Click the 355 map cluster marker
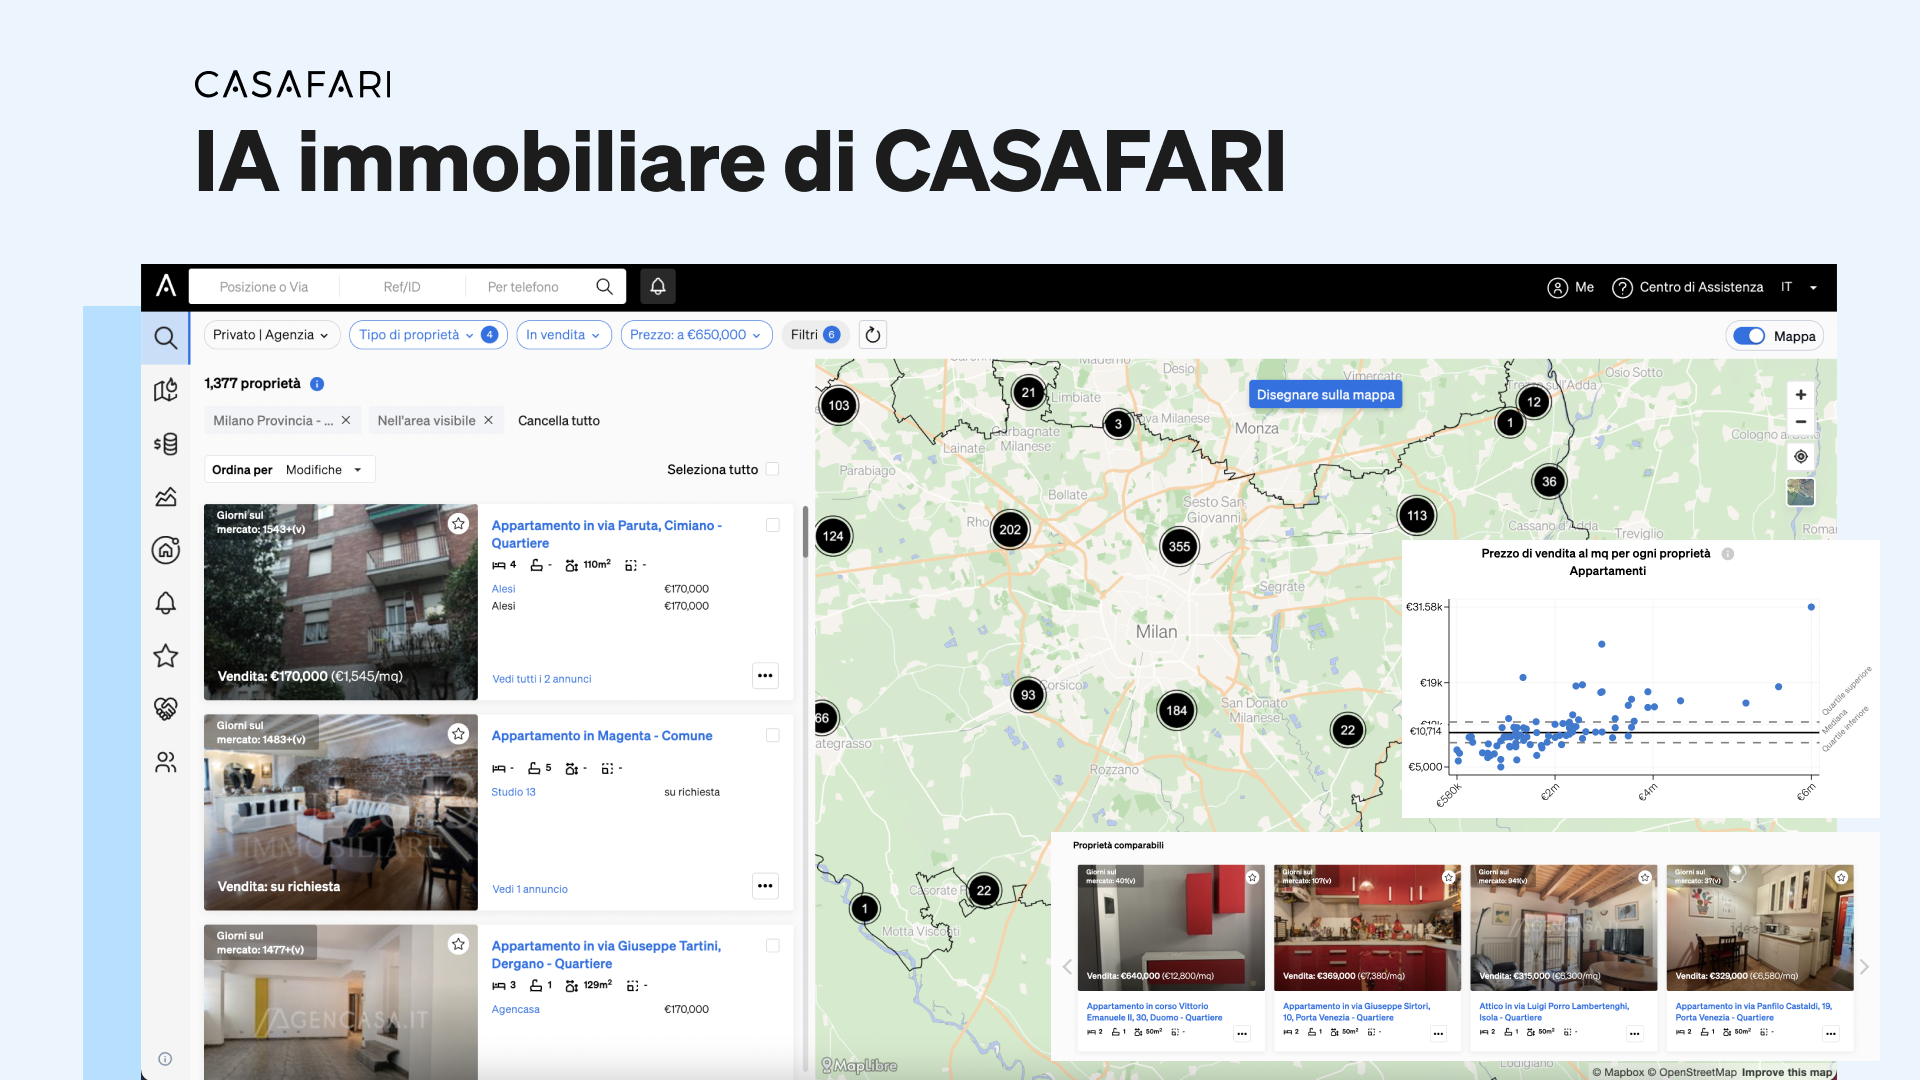1920x1080 pixels. tap(1180, 547)
